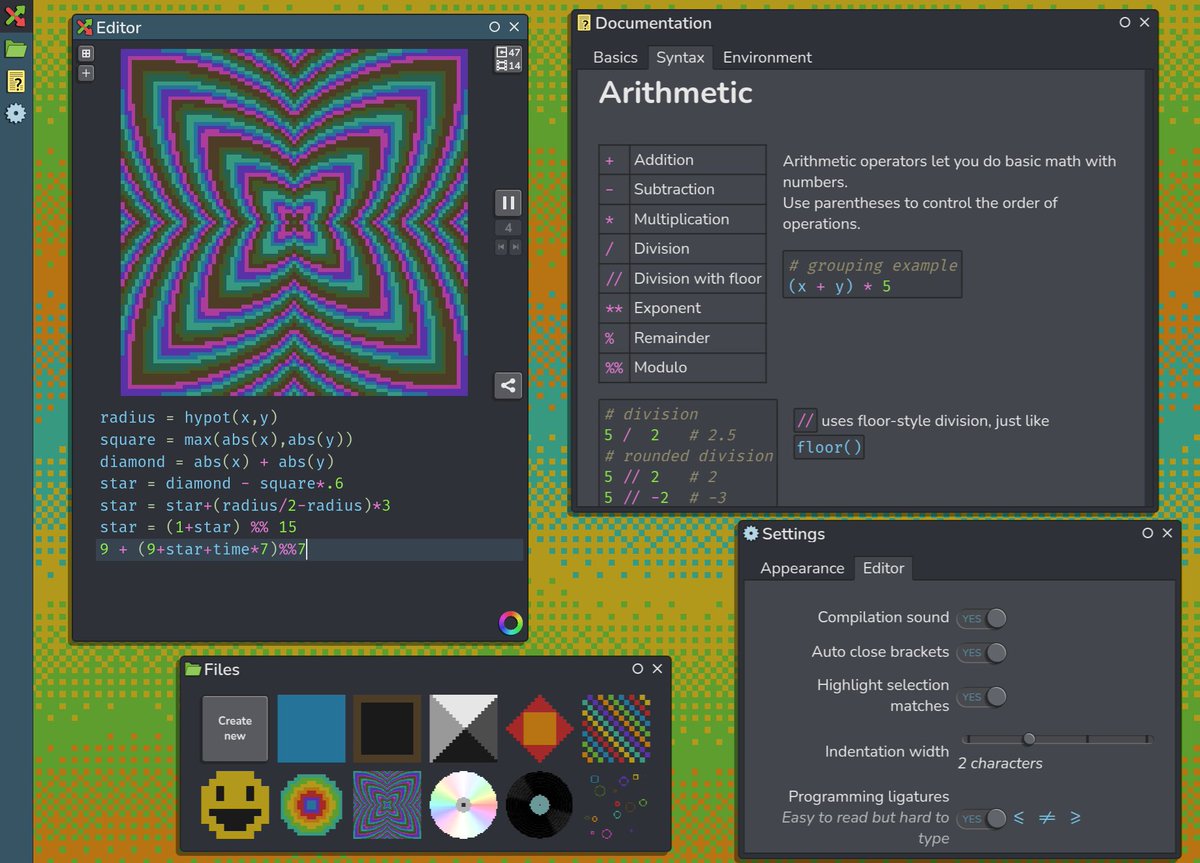Open the scattered colored shapes file thumbnail
The image size is (1200, 863).
pyautogui.click(x=616, y=804)
